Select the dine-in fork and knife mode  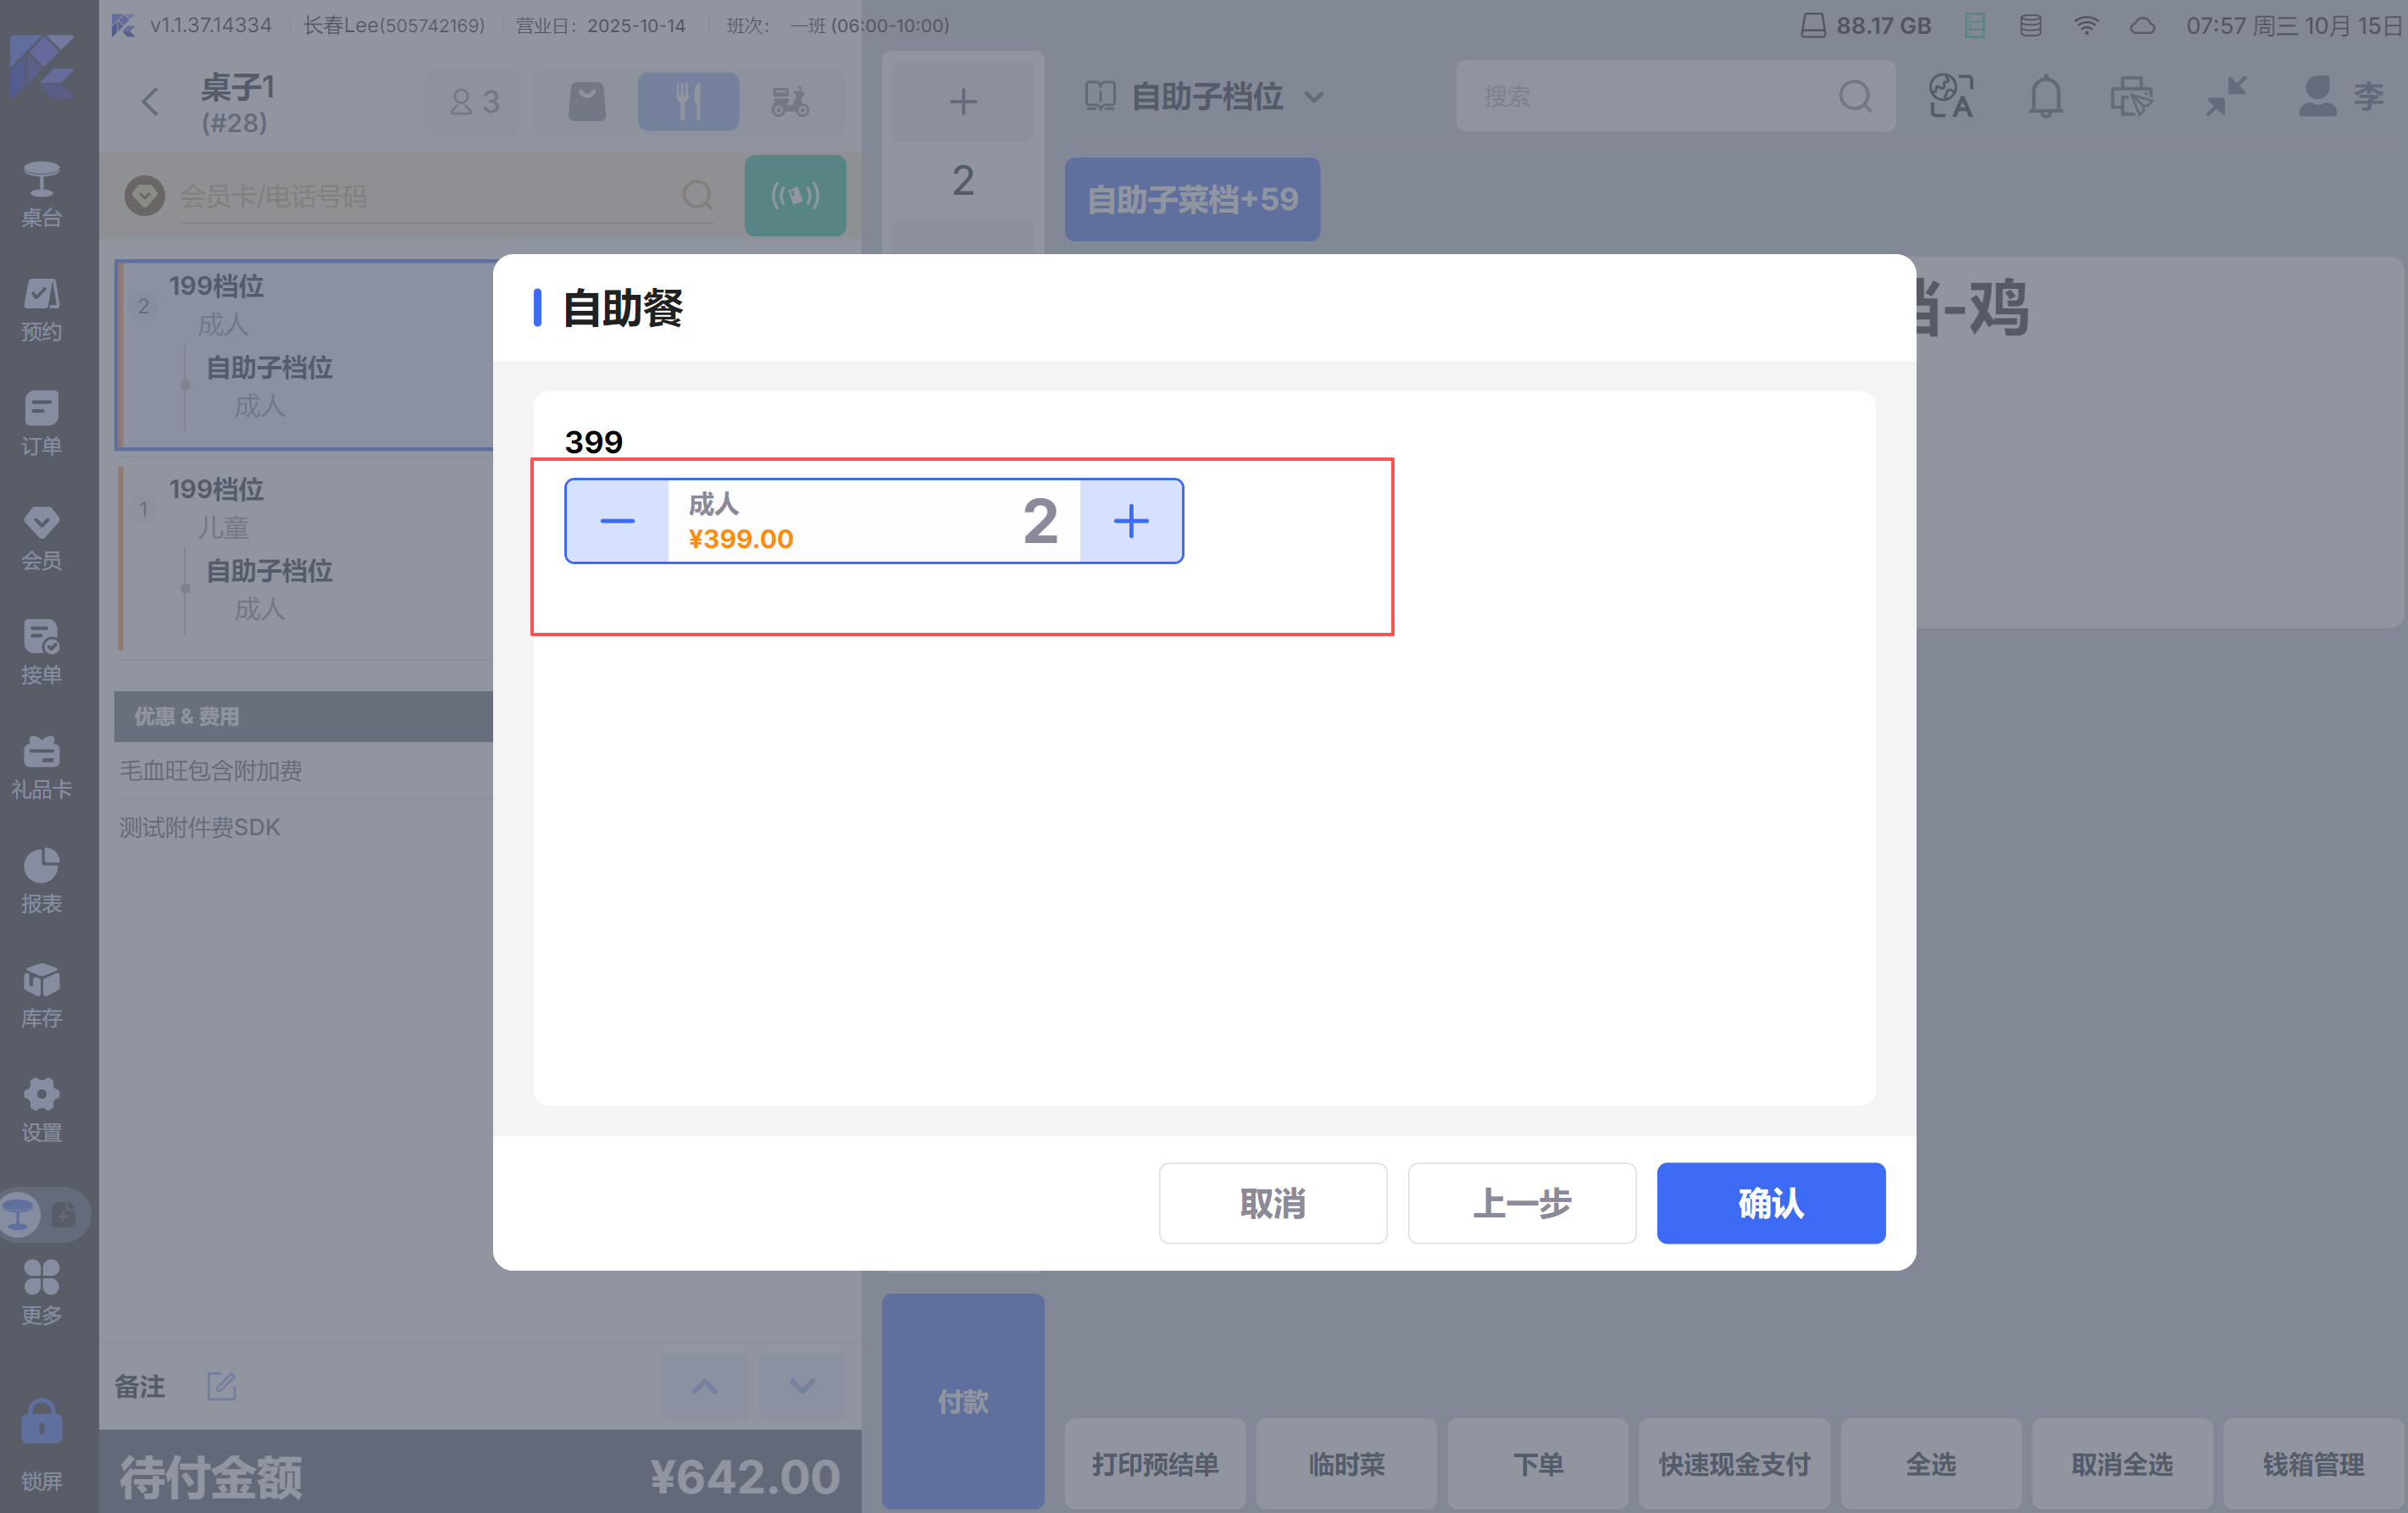click(x=688, y=101)
